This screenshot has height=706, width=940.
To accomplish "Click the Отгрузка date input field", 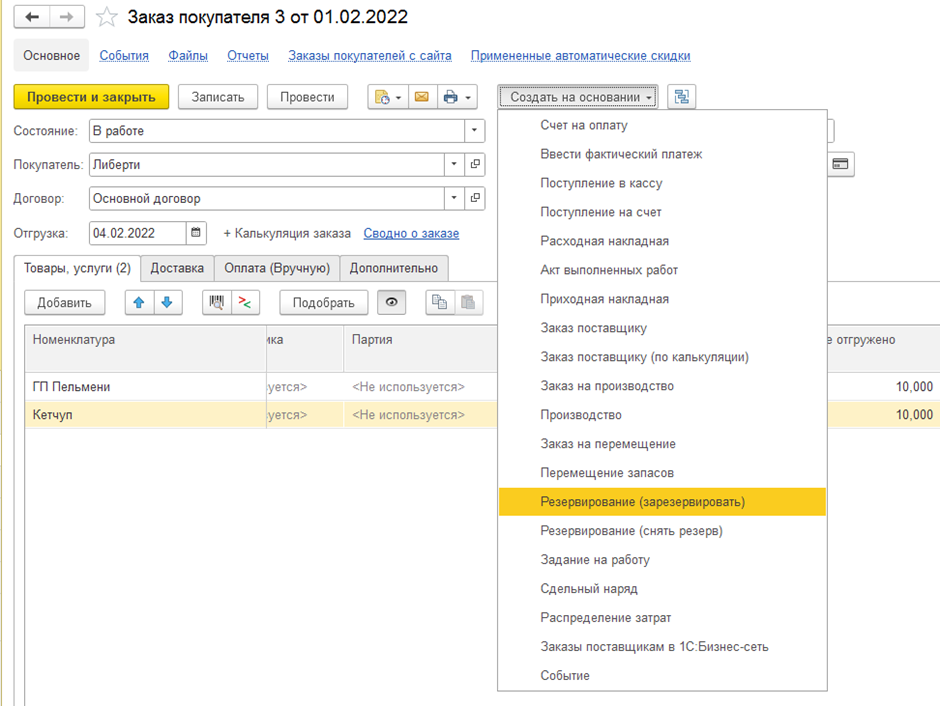I will (x=137, y=233).
